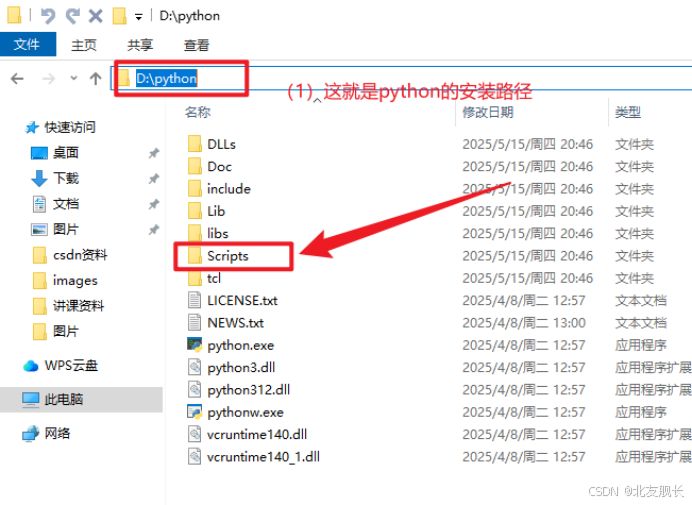Click the tcl folder icon
Screen dimensions: 692x505
pos(195,278)
